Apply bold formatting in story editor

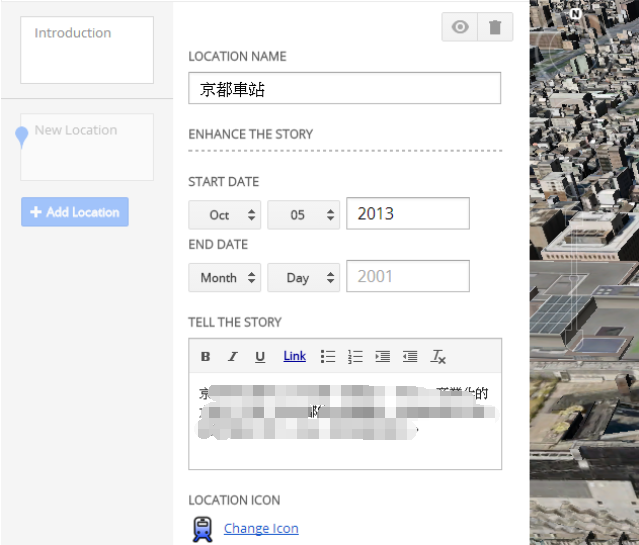click(205, 356)
